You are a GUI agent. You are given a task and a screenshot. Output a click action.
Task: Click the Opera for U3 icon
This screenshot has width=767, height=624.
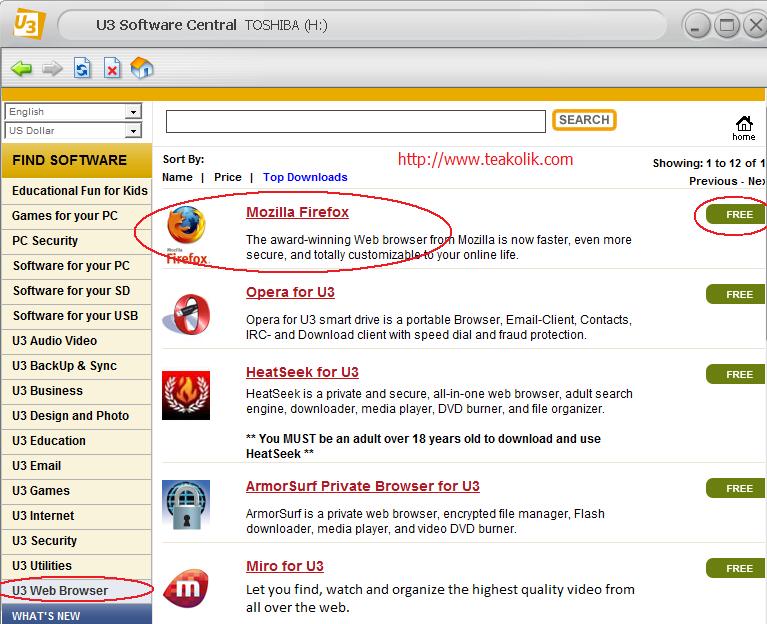(186, 314)
